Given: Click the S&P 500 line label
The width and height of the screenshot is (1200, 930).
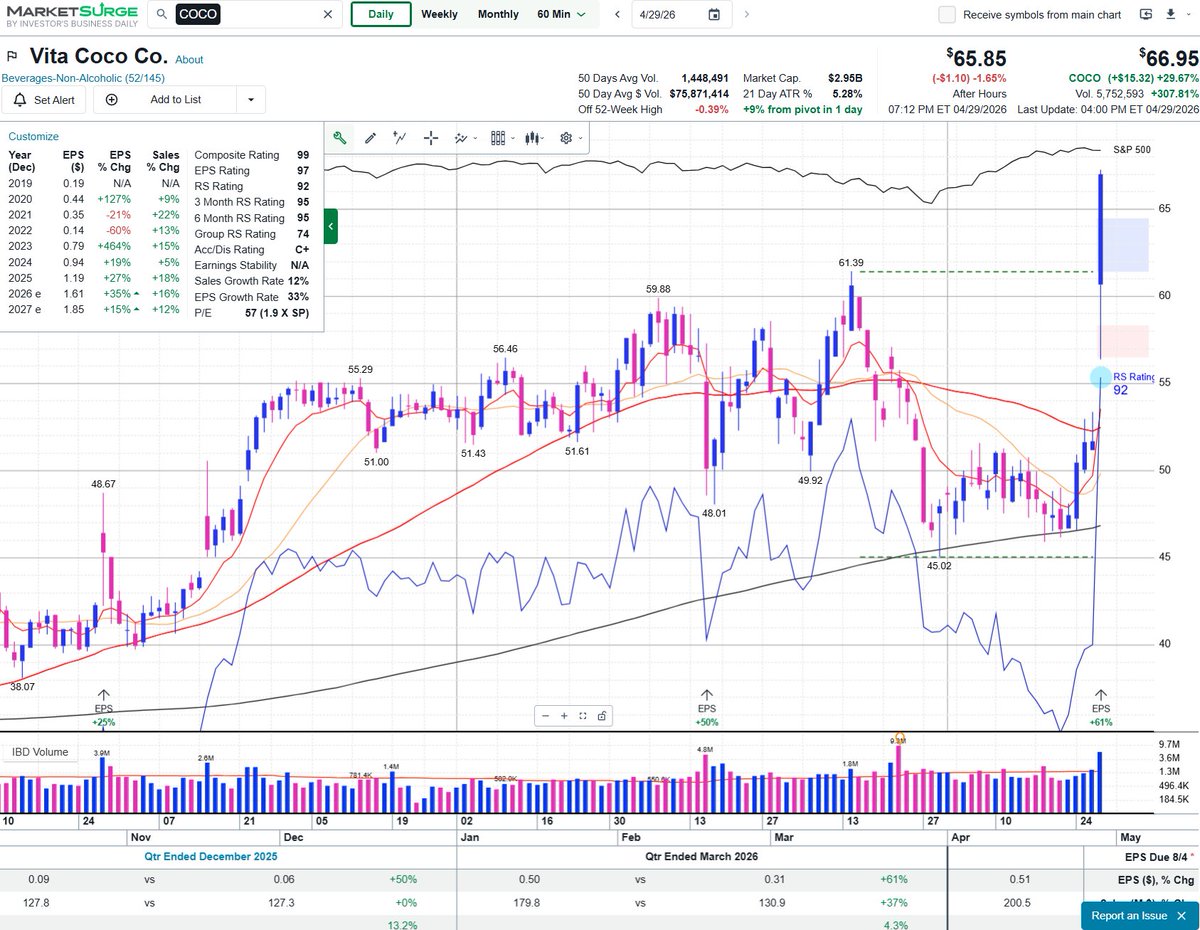Looking at the screenshot, I should 1132,150.
